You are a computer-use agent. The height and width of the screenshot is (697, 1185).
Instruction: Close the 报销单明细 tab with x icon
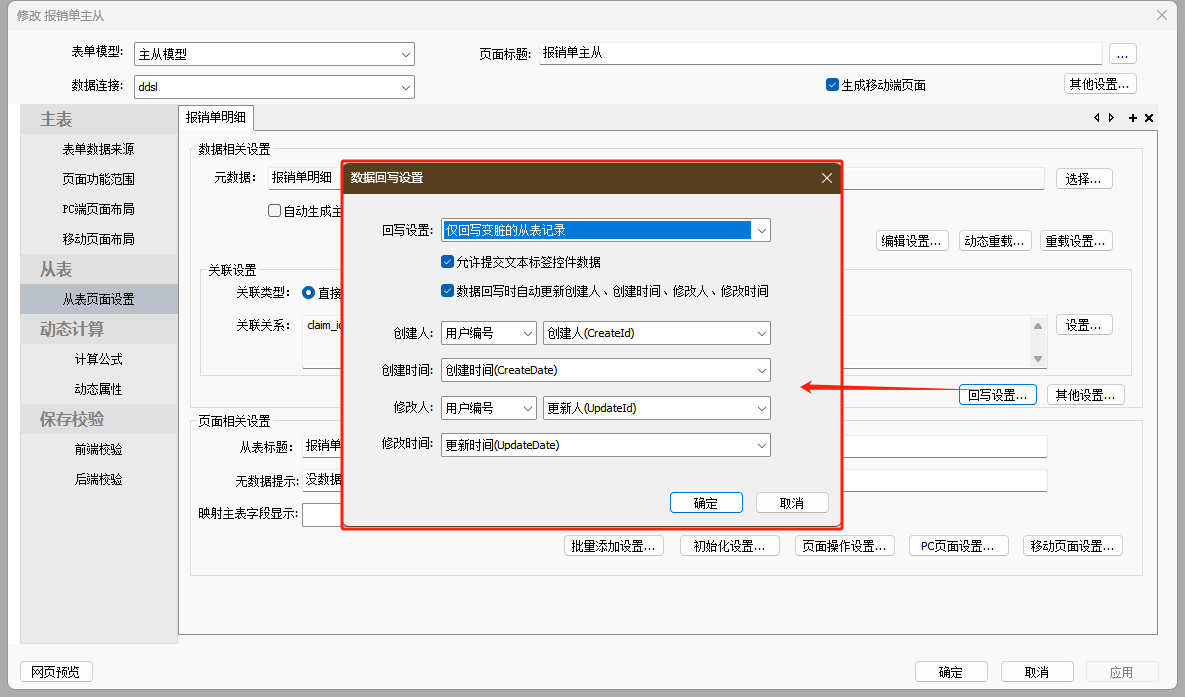[x=1149, y=118]
